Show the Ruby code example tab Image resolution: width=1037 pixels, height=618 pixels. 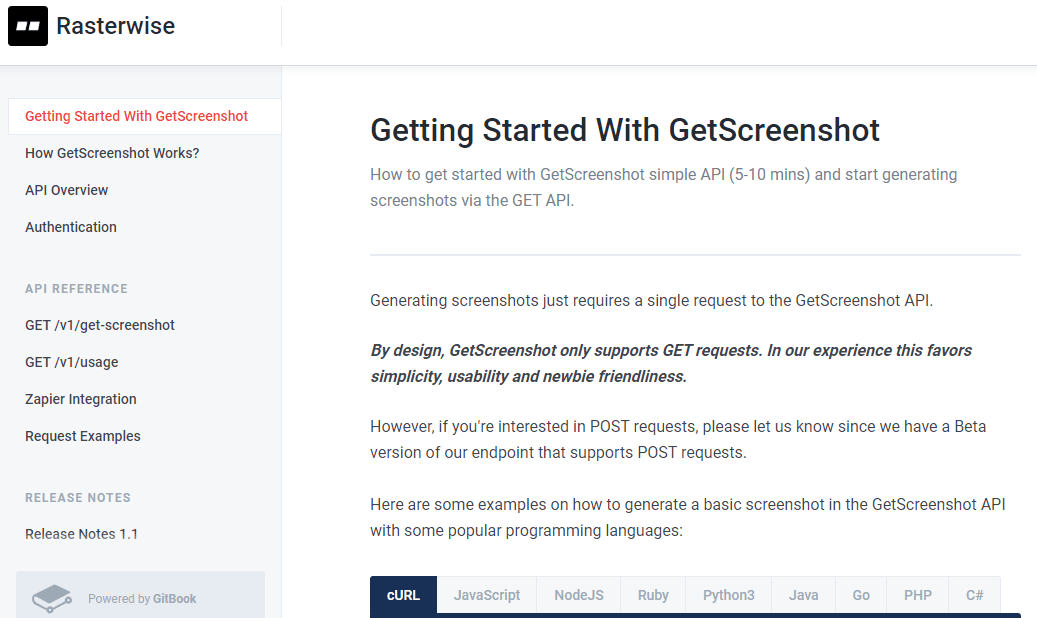coord(653,595)
